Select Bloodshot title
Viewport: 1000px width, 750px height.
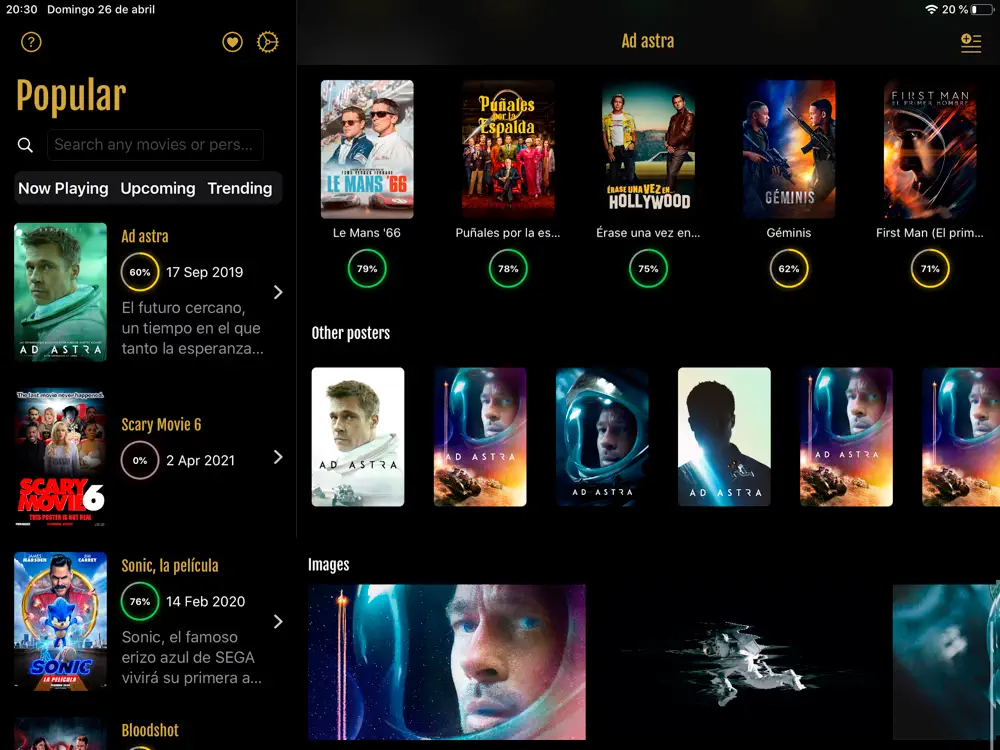[150, 730]
